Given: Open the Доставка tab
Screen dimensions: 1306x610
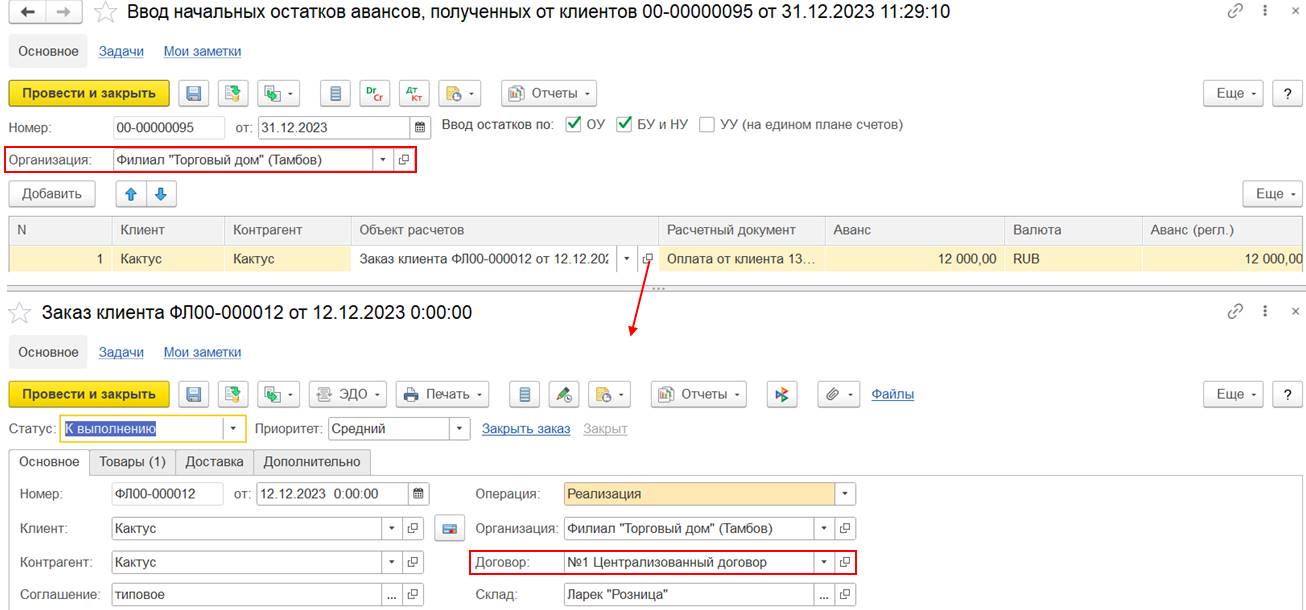Looking at the screenshot, I should [214, 462].
